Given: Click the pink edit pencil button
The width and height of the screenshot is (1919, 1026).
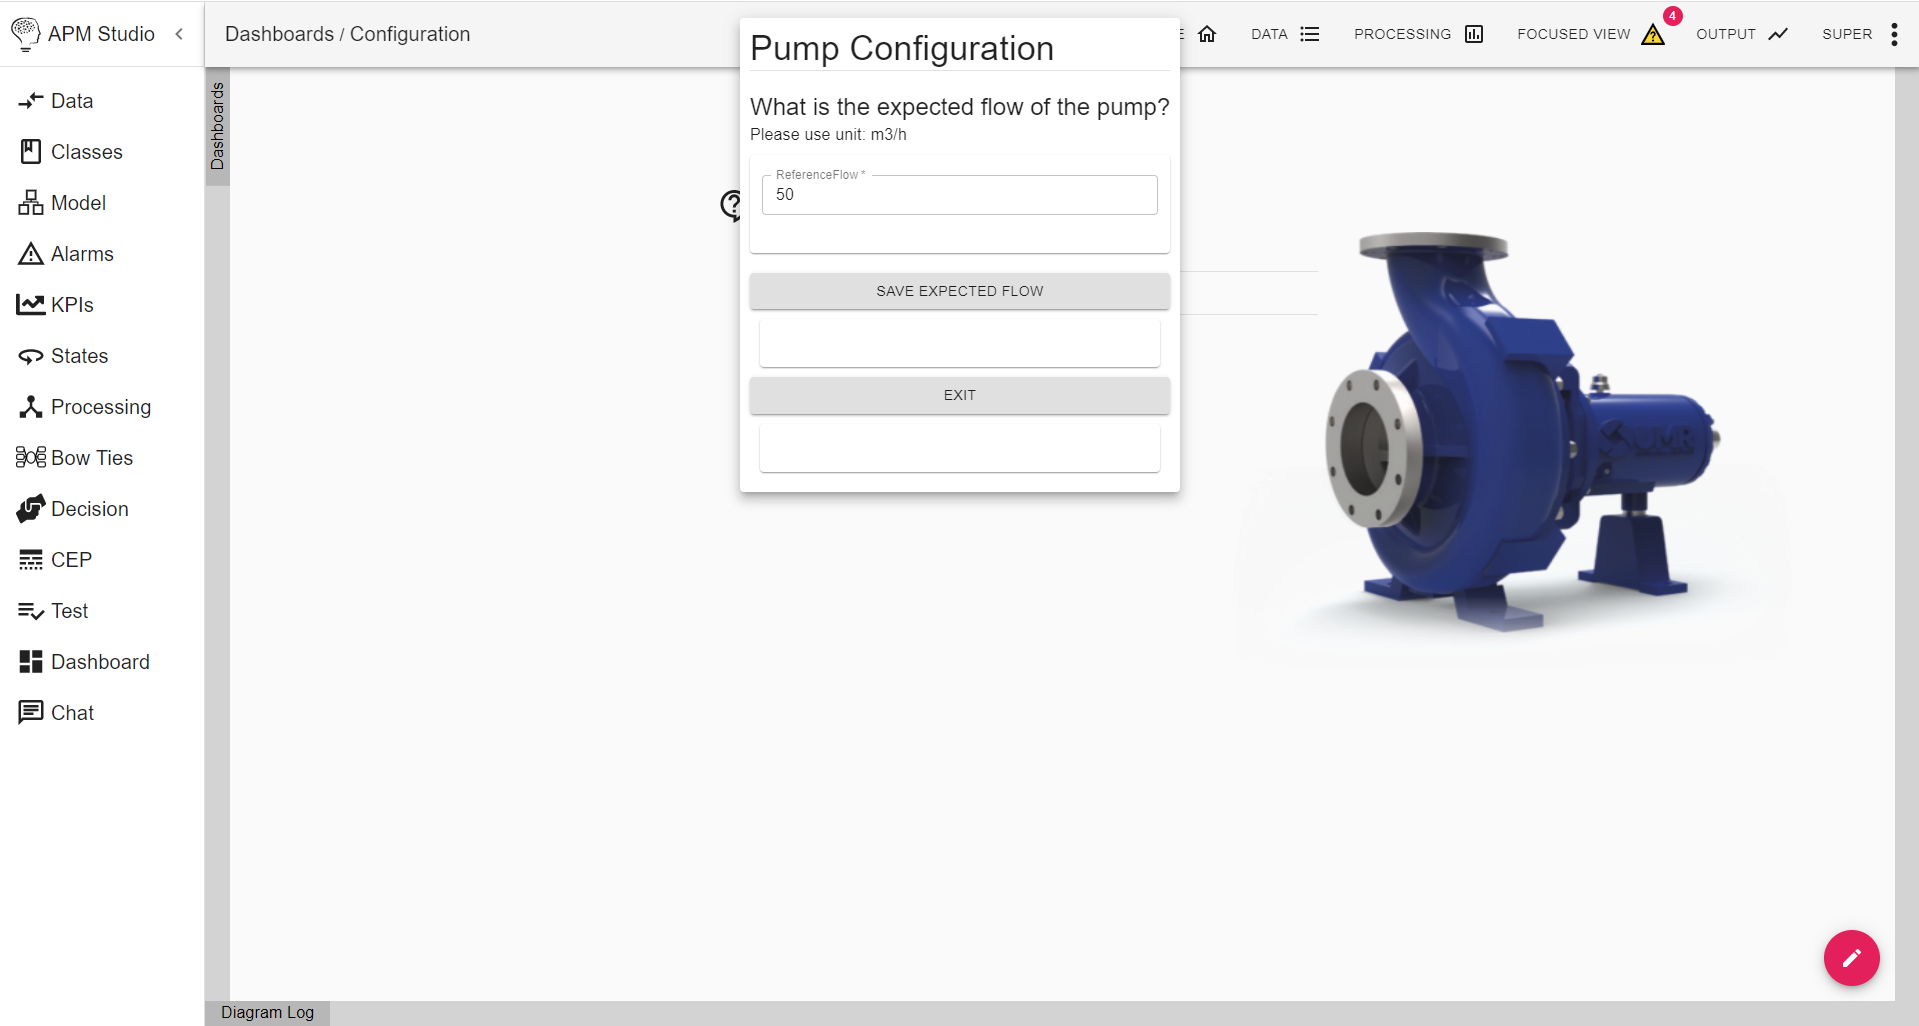Looking at the screenshot, I should point(1851,957).
